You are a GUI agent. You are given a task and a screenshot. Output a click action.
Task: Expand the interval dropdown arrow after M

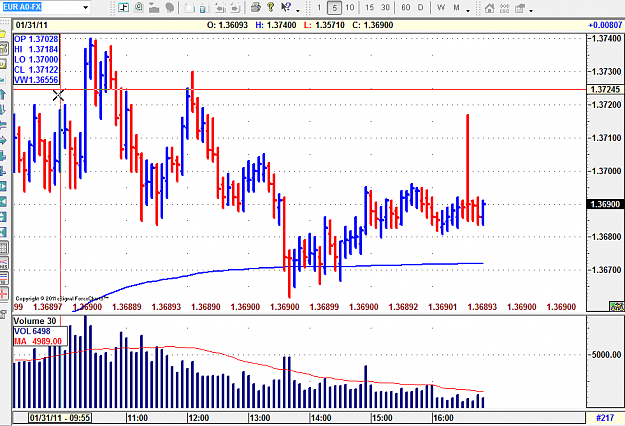coord(468,10)
